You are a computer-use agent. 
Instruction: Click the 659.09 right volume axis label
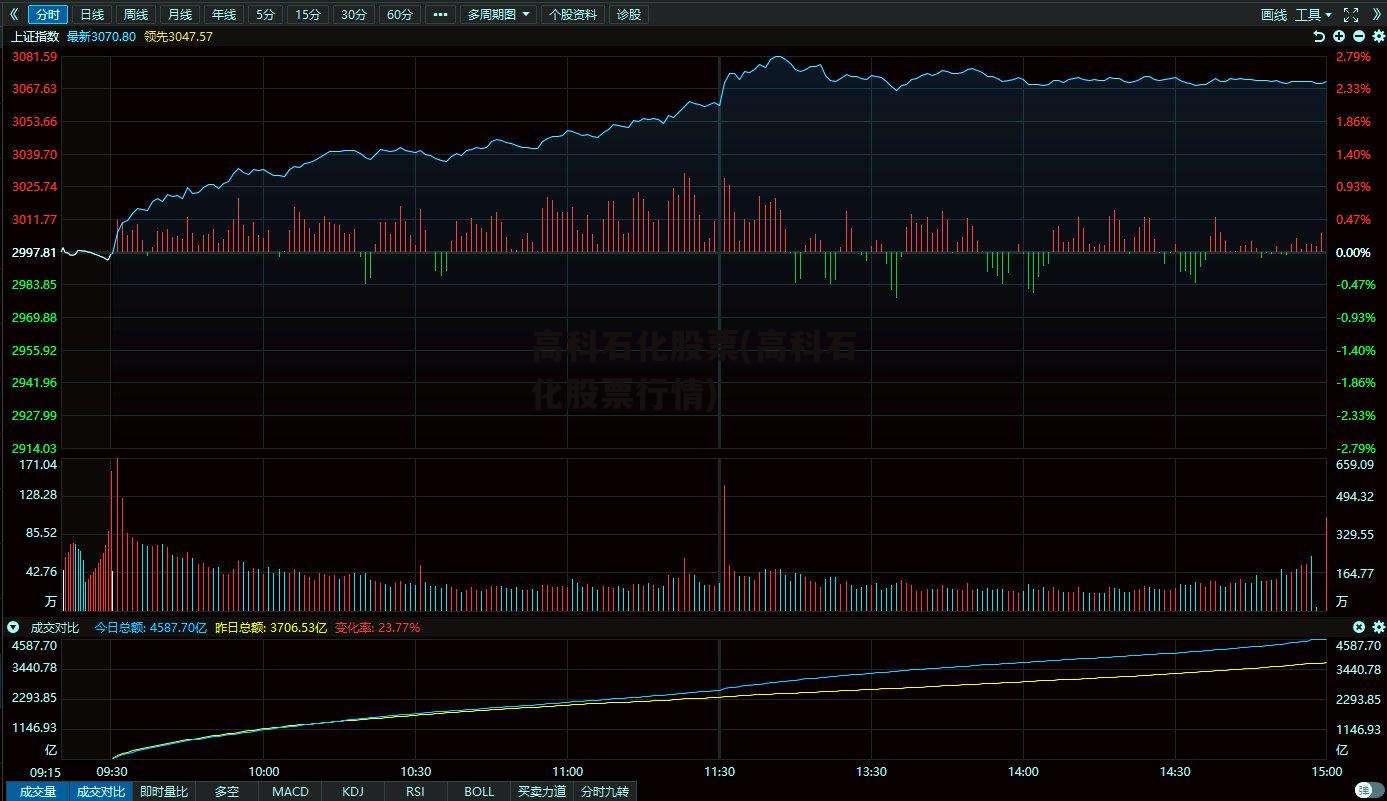pos(1354,465)
